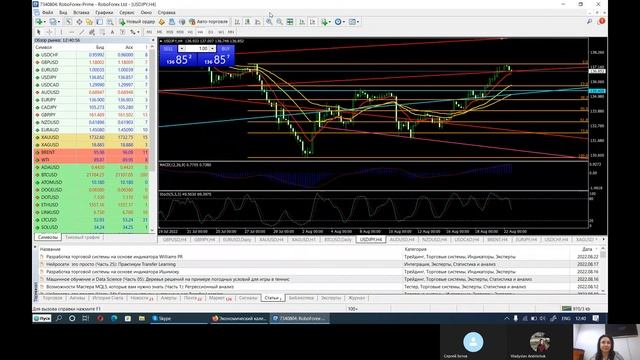Toggle the Terminal panel icon
640x360 pixels.
point(99,22)
